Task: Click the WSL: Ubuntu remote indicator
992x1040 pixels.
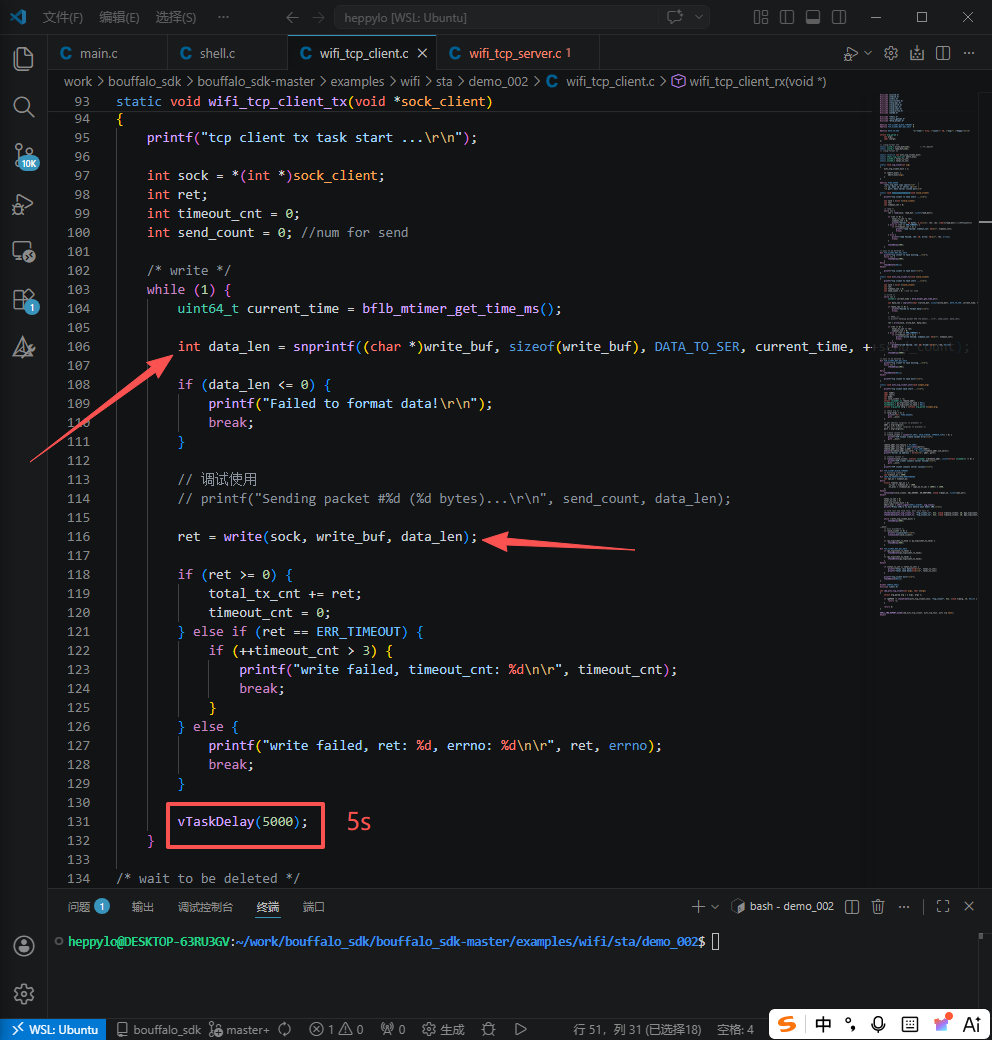Action: click(53, 1029)
